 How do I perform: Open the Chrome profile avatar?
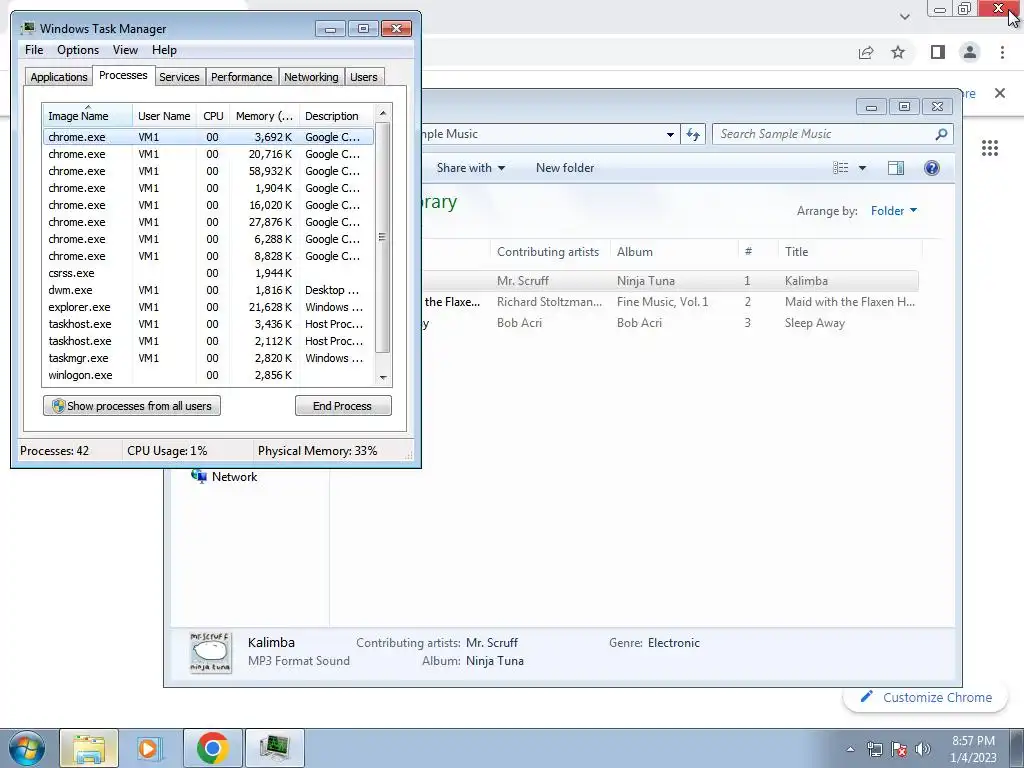(970, 52)
